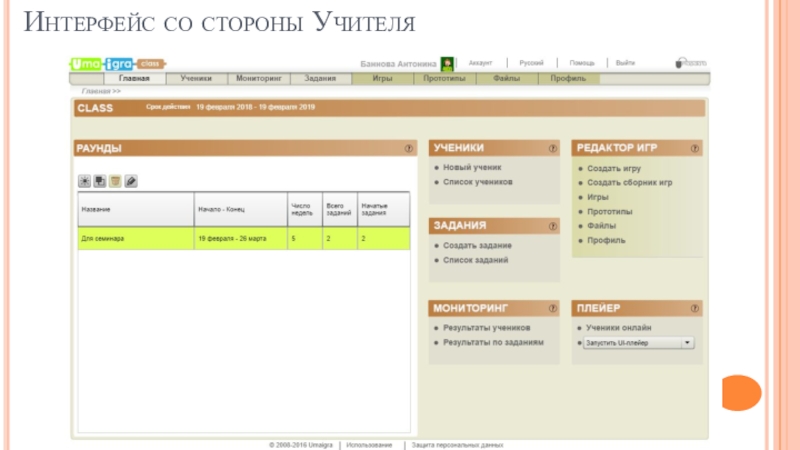Open the Запустить UI-плейер dropdown
Screen dimensions: 800x450
click(x=687, y=343)
